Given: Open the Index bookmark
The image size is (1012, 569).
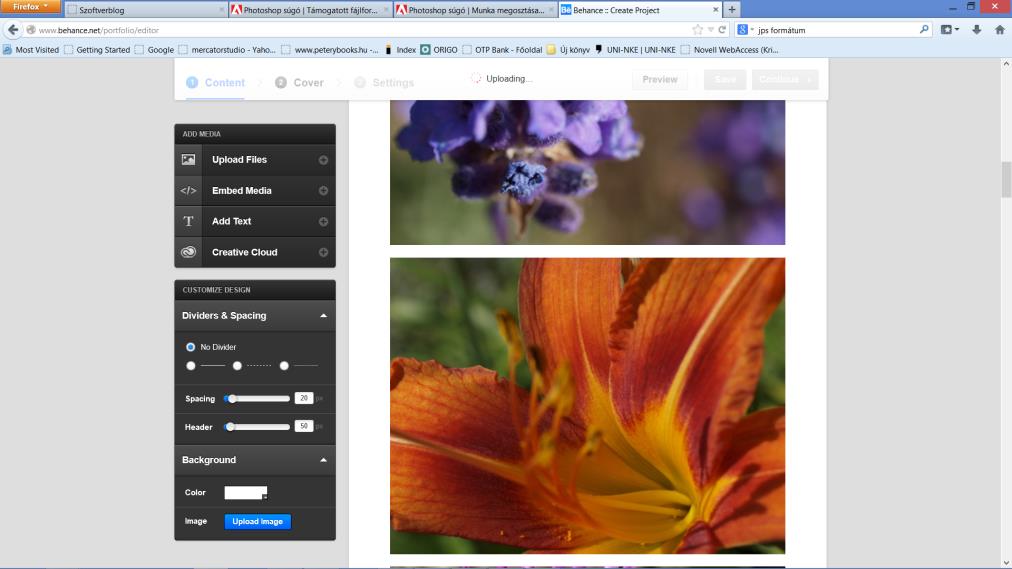Looking at the screenshot, I should (400, 50).
